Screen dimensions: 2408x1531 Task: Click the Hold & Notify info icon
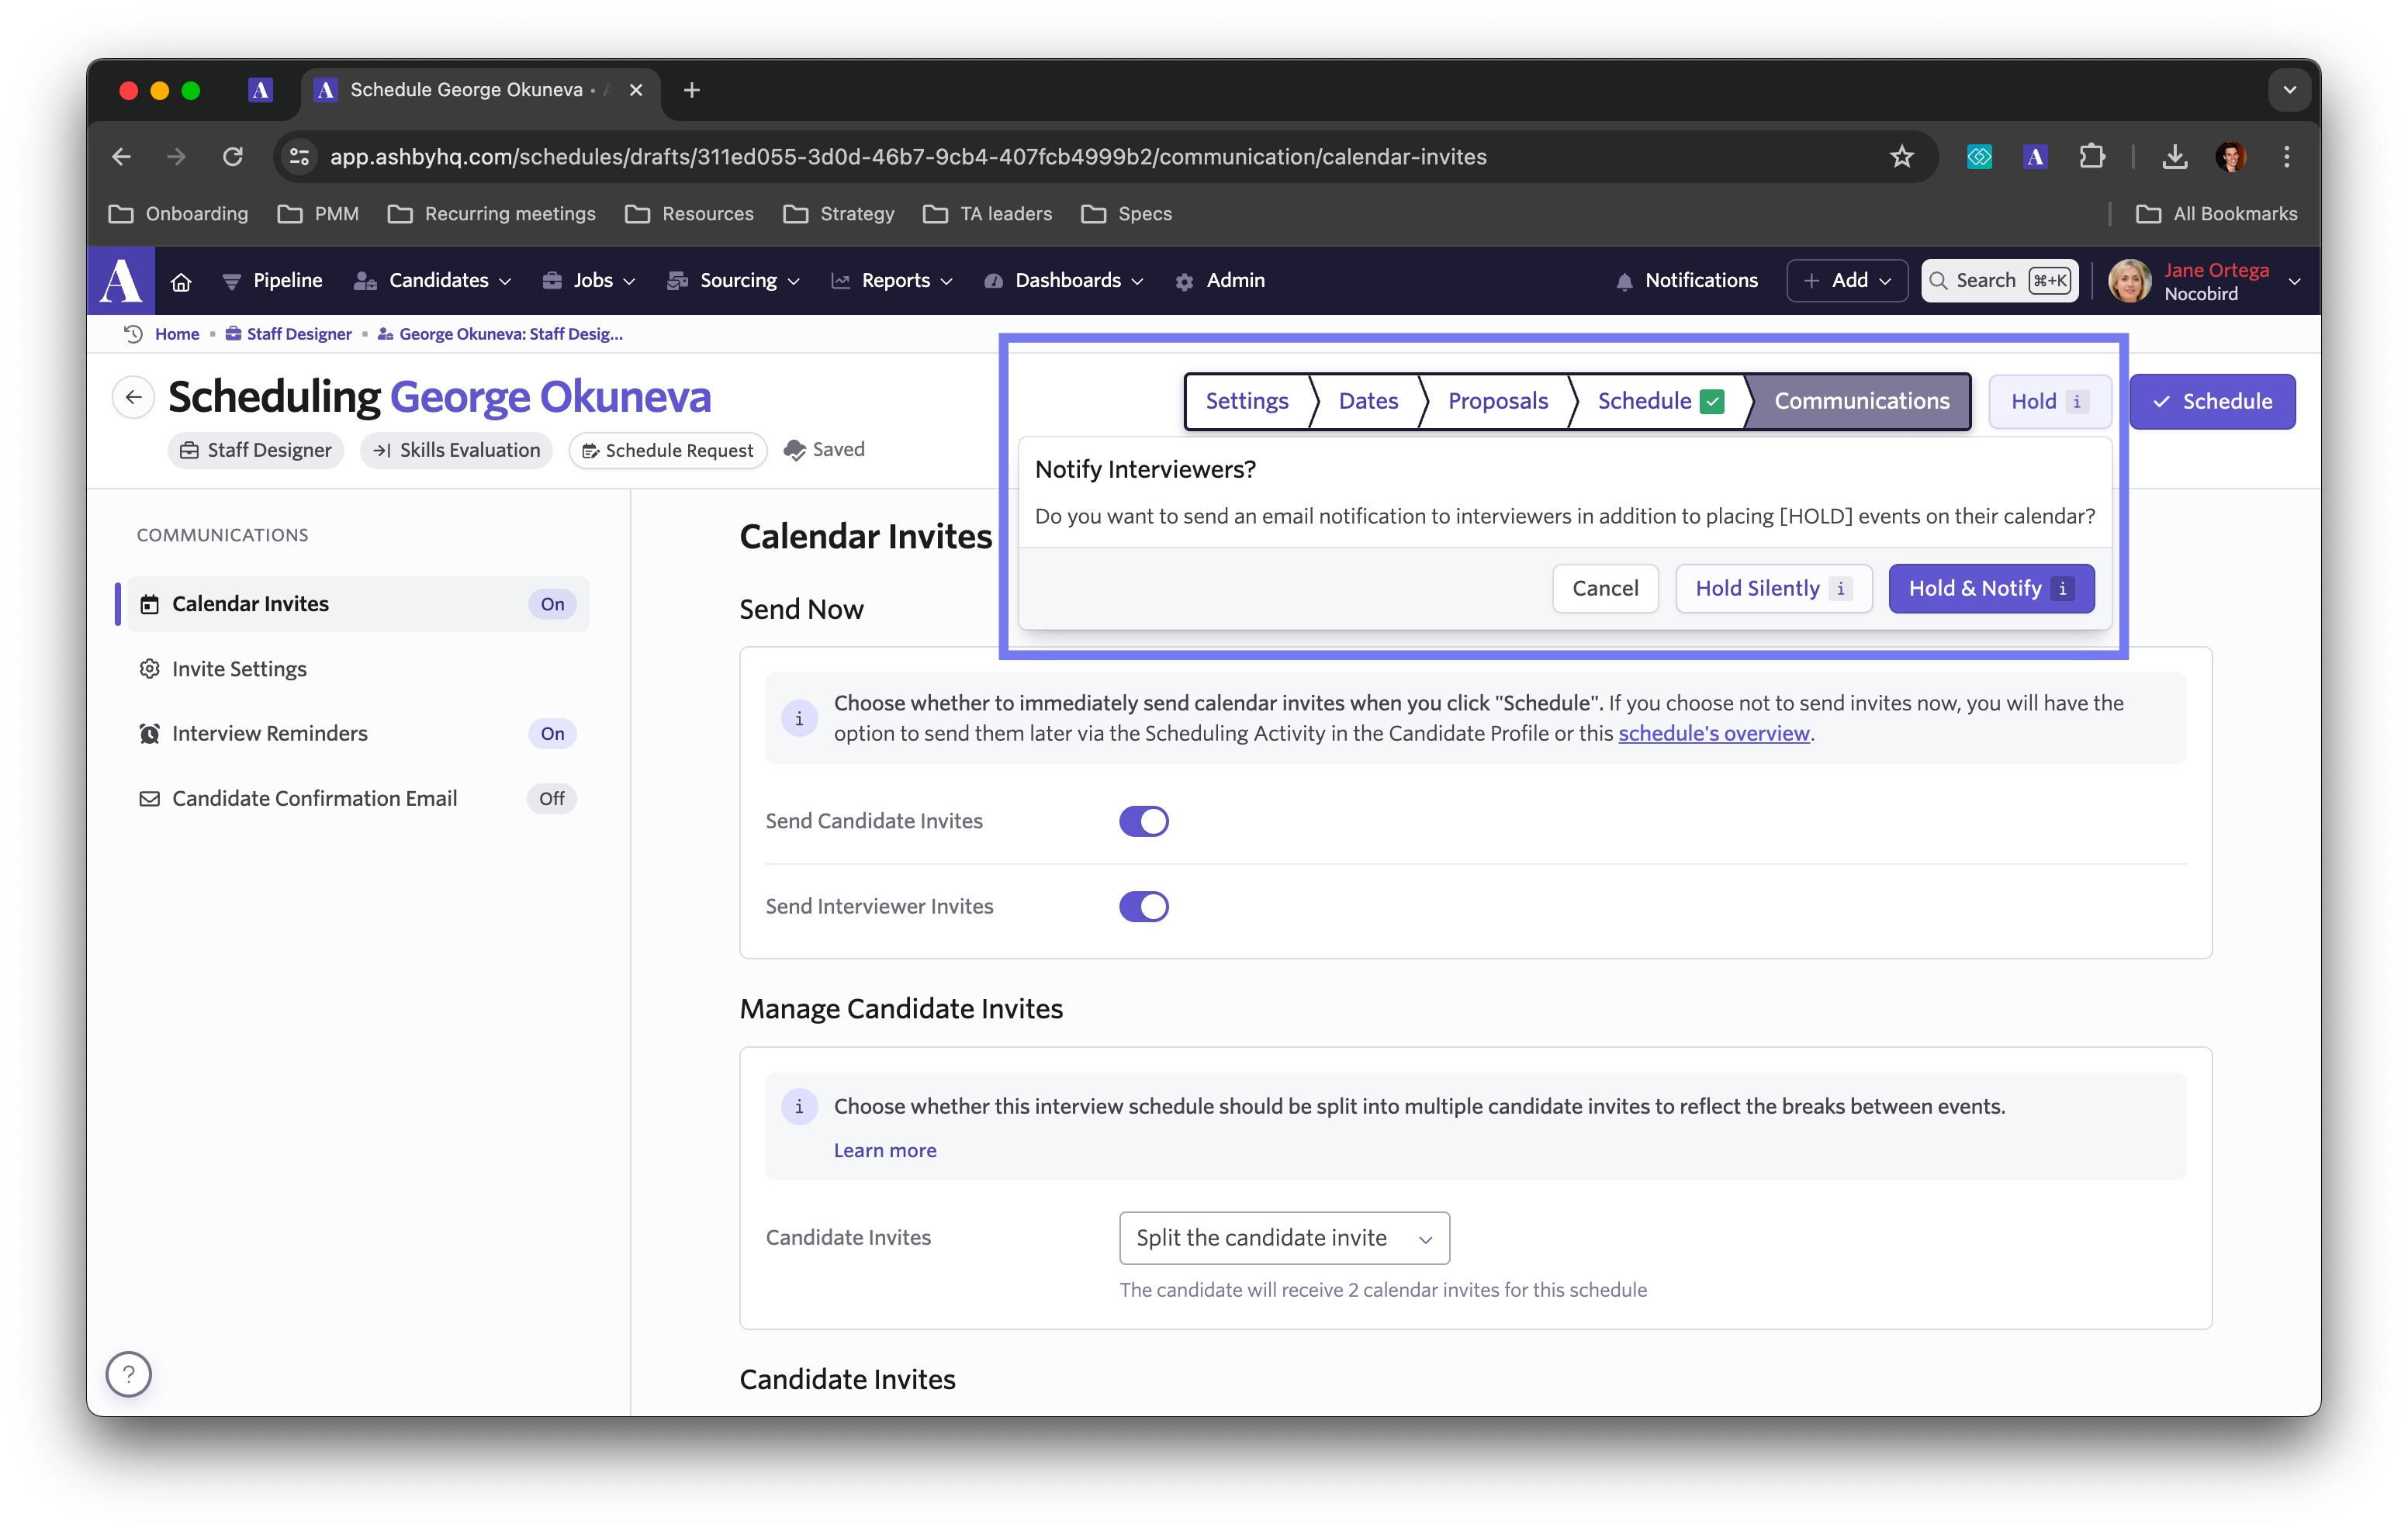(2062, 589)
